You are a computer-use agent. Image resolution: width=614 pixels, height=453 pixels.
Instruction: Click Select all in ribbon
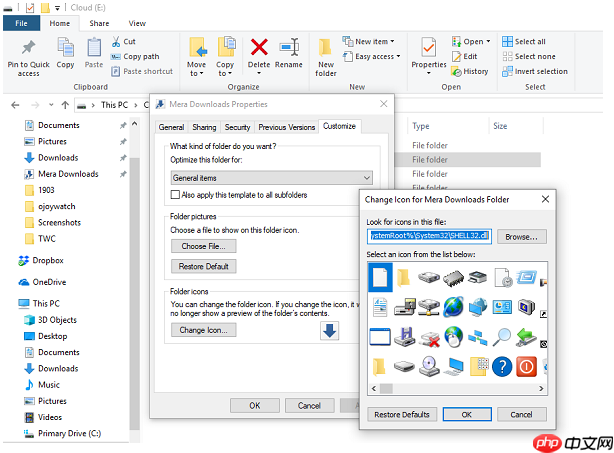[x=524, y=42]
